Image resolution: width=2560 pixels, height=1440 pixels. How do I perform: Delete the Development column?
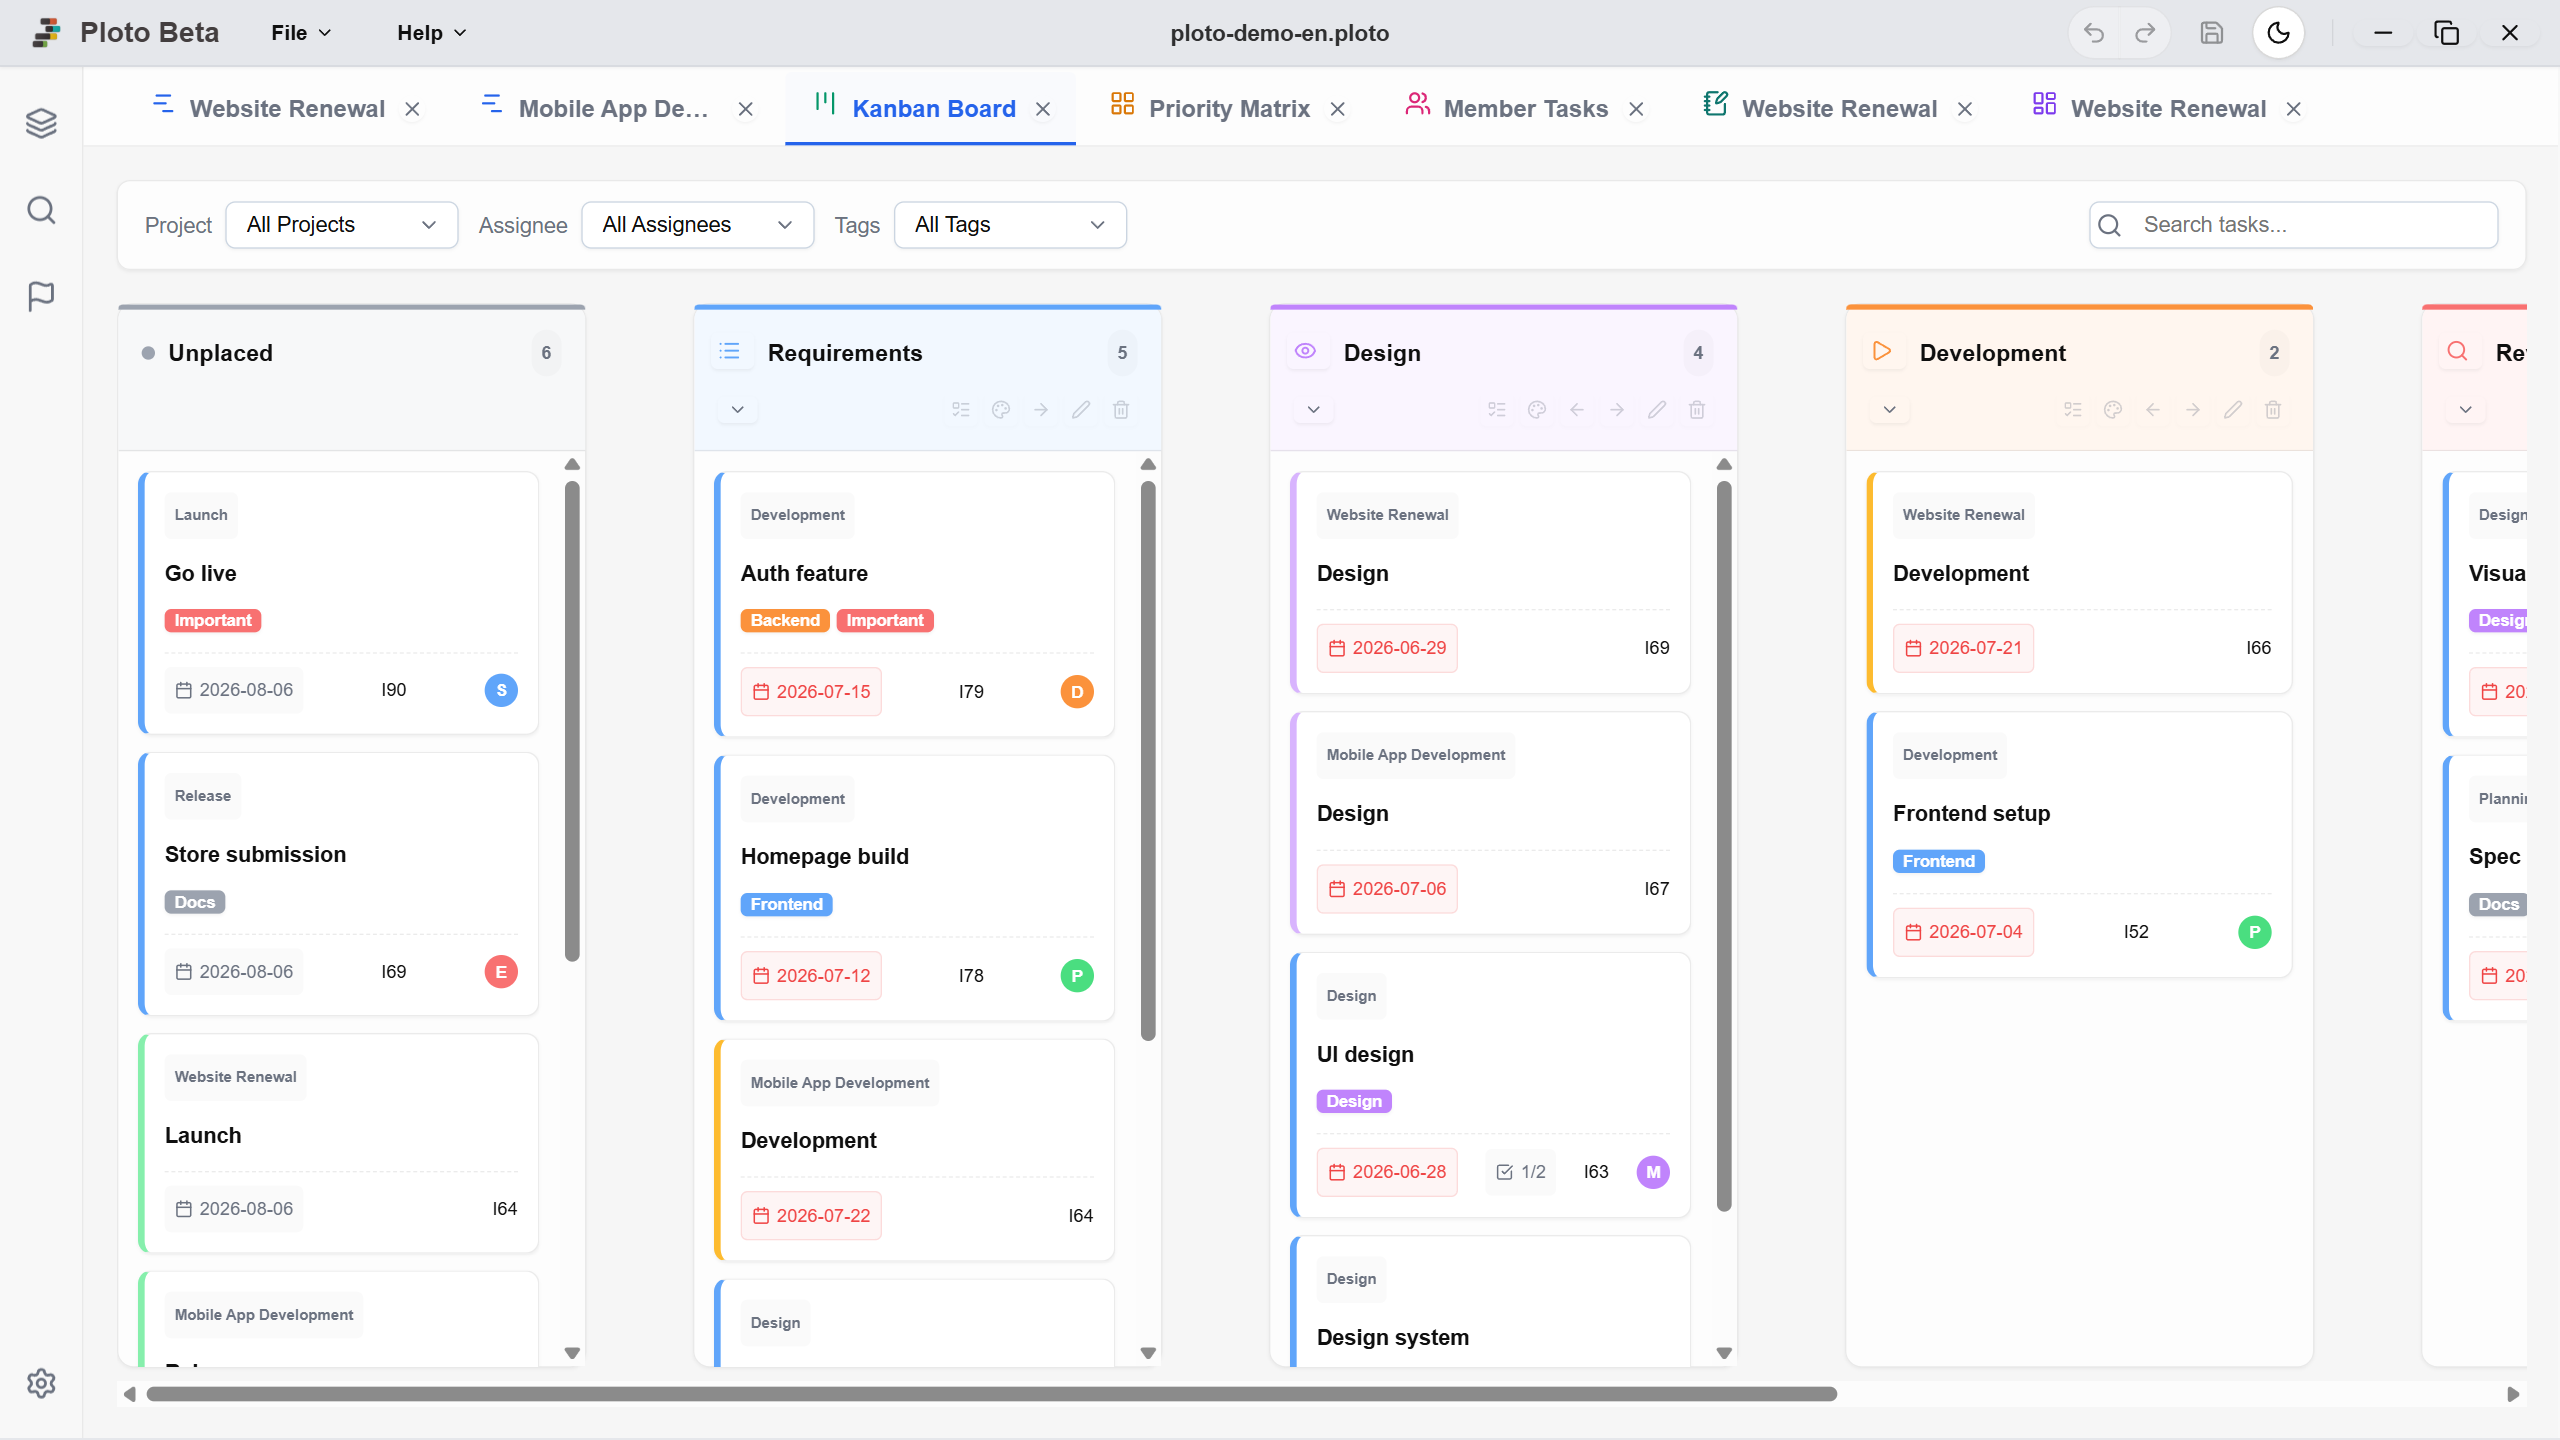point(2273,410)
